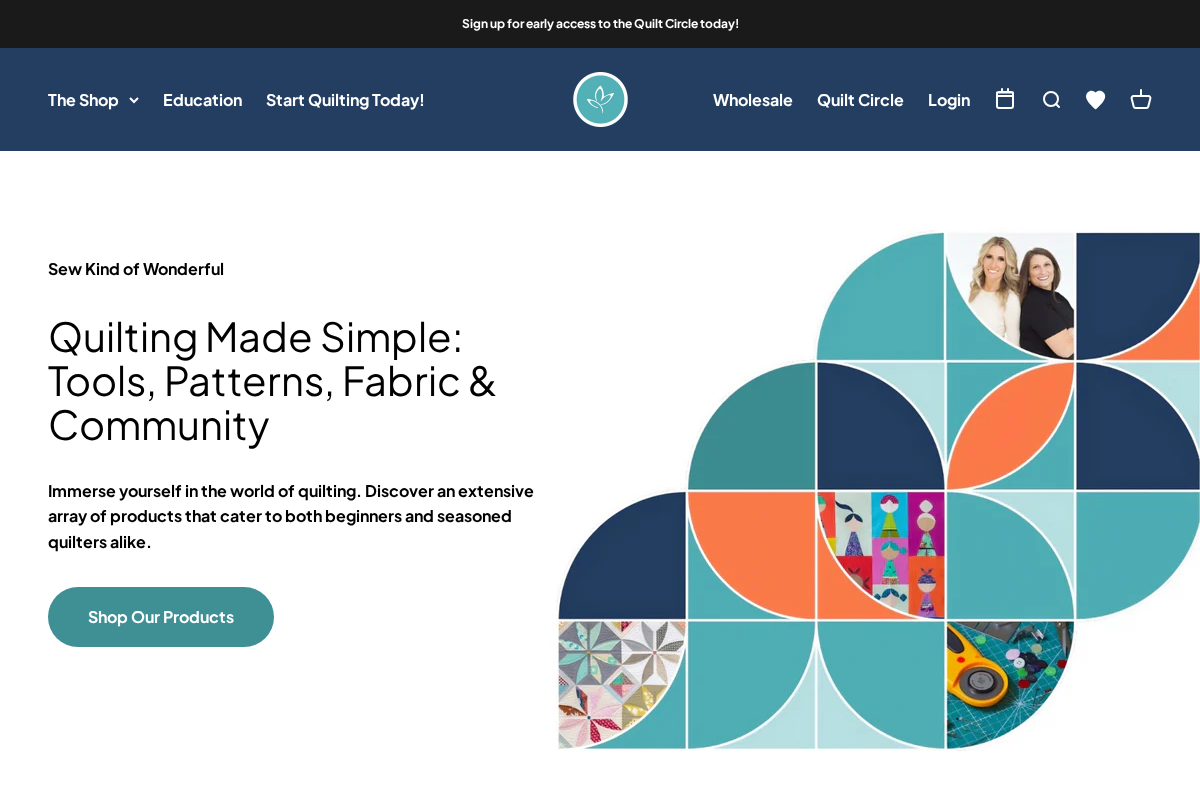This screenshot has width=1200, height=800.
Task: Click the Sew Kind of Wonderful tagline
Action: click(135, 269)
